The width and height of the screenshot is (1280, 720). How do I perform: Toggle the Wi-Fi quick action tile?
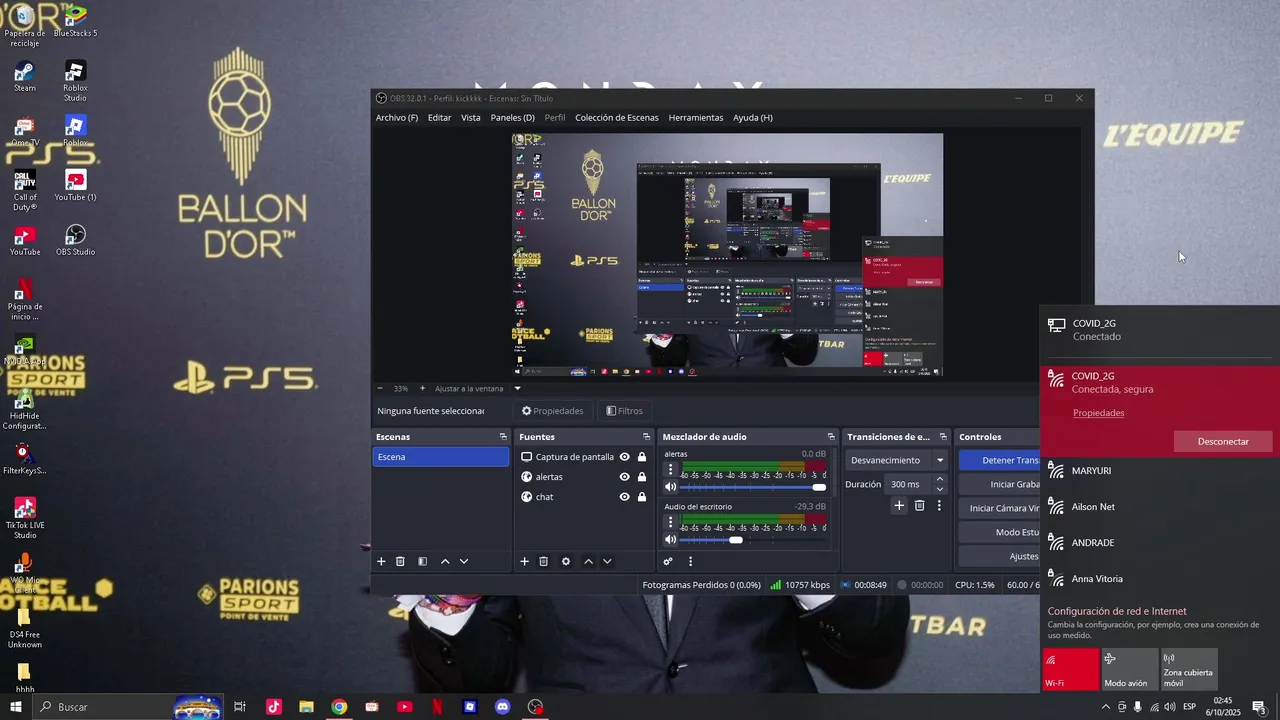[1070, 669]
